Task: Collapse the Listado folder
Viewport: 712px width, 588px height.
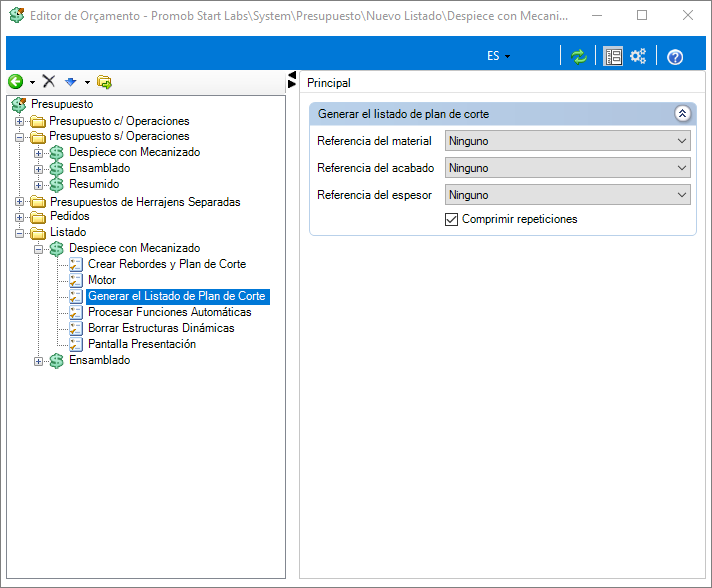Action: 20,233
